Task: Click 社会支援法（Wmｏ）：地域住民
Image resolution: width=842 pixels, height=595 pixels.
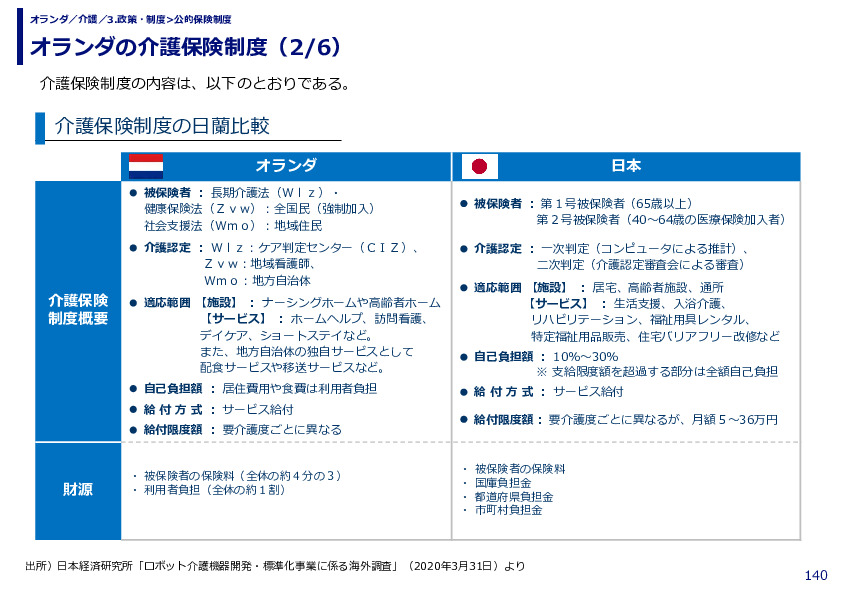Action: click(x=233, y=226)
